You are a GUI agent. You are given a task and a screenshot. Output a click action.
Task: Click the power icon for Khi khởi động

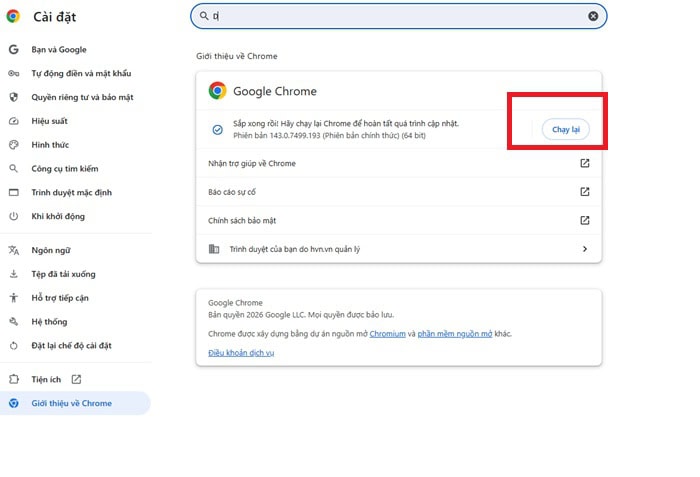pyautogui.click(x=14, y=216)
